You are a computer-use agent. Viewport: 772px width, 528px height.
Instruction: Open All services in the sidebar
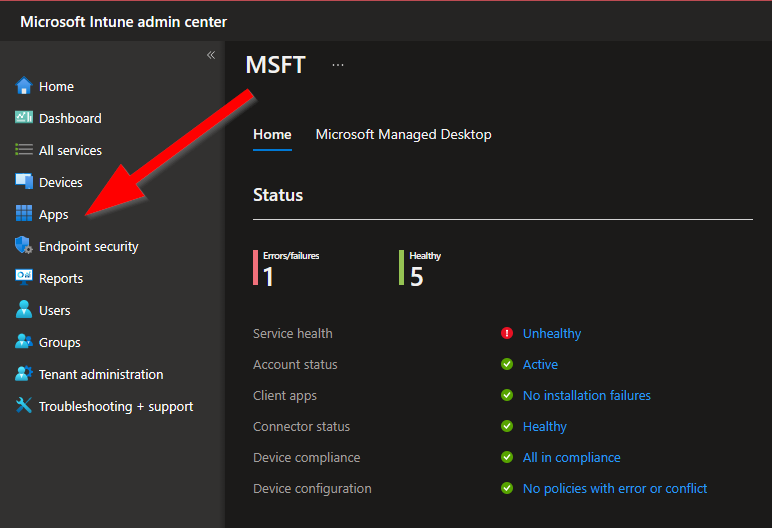(x=70, y=150)
